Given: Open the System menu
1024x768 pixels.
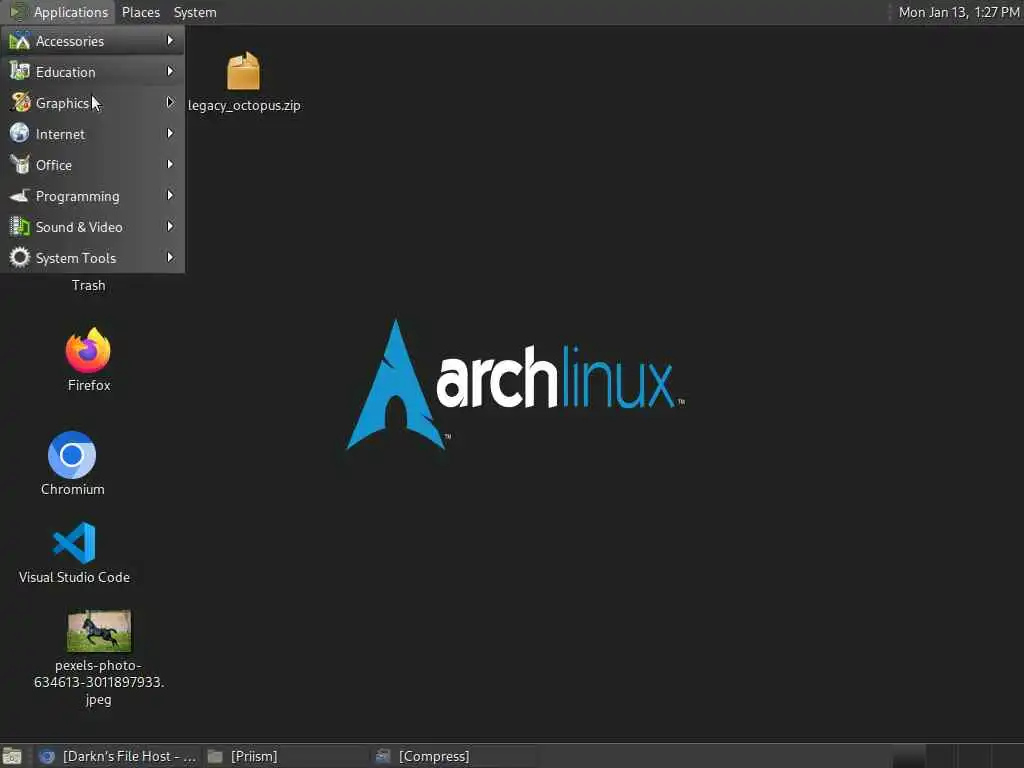Looking at the screenshot, I should click(x=195, y=12).
